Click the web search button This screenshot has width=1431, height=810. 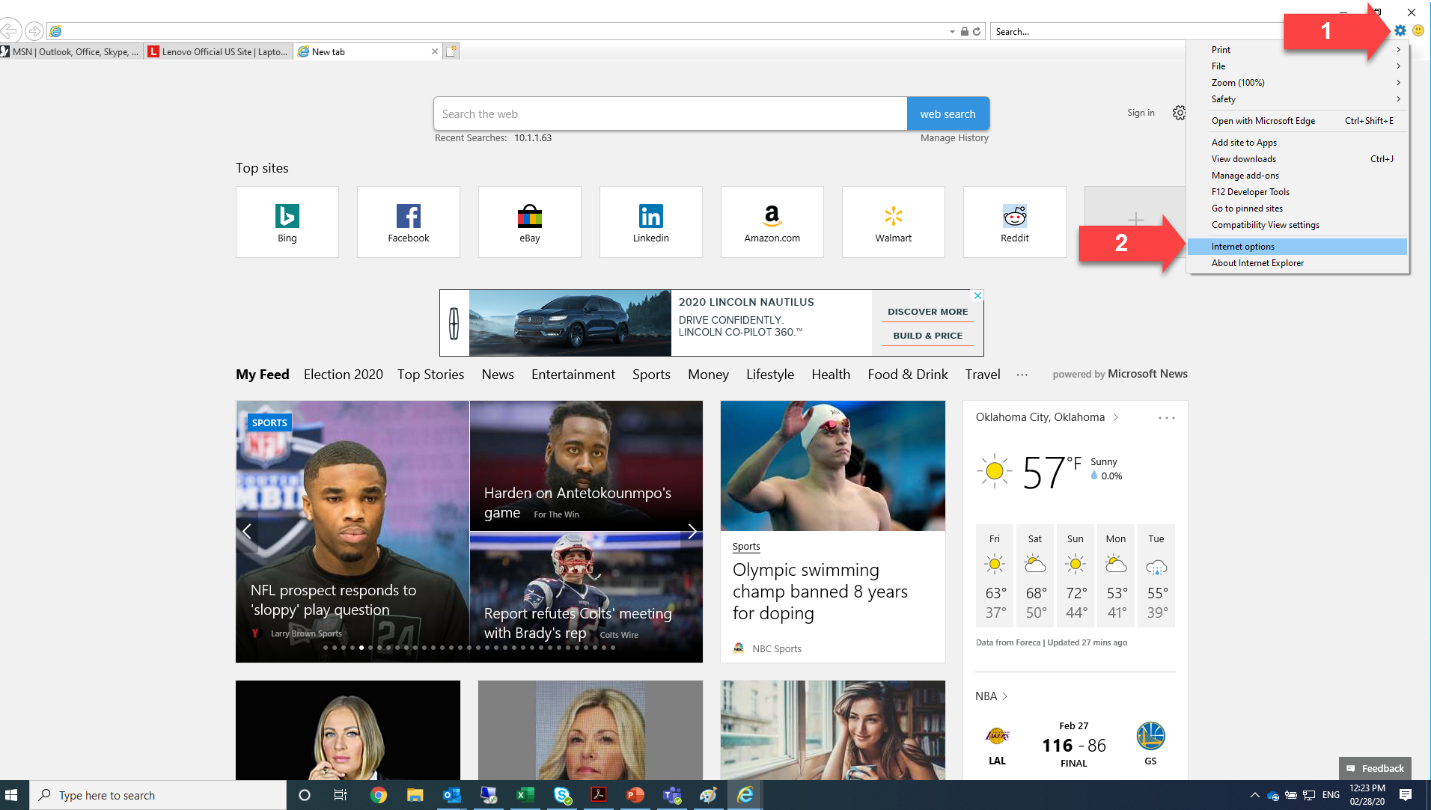click(x=948, y=114)
